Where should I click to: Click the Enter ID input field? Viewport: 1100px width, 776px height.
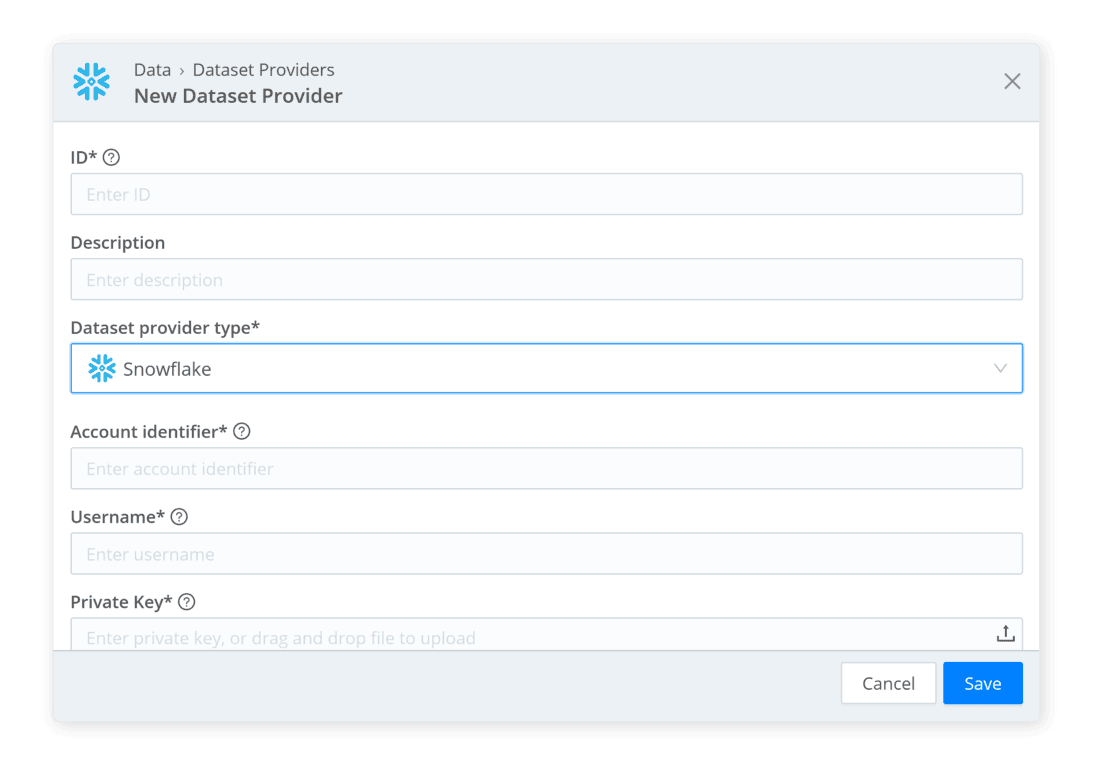point(547,193)
